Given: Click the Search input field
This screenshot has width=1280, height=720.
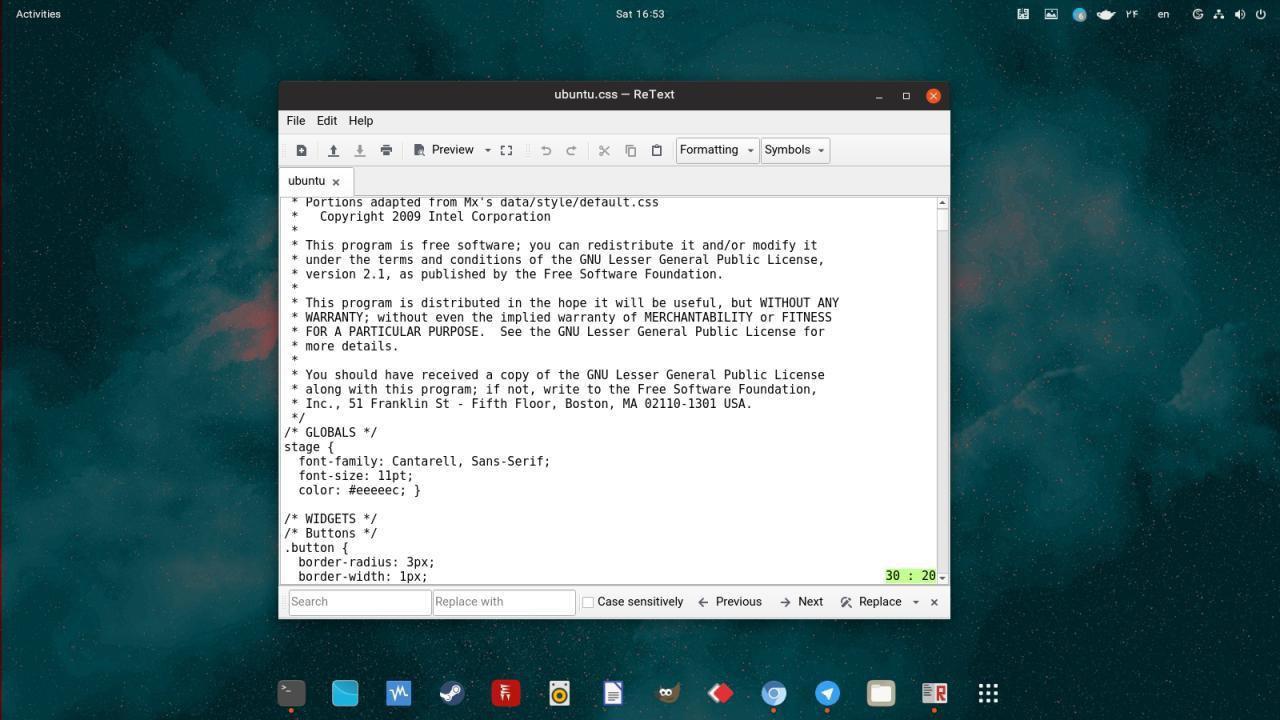Looking at the screenshot, I should click(359, 602).
